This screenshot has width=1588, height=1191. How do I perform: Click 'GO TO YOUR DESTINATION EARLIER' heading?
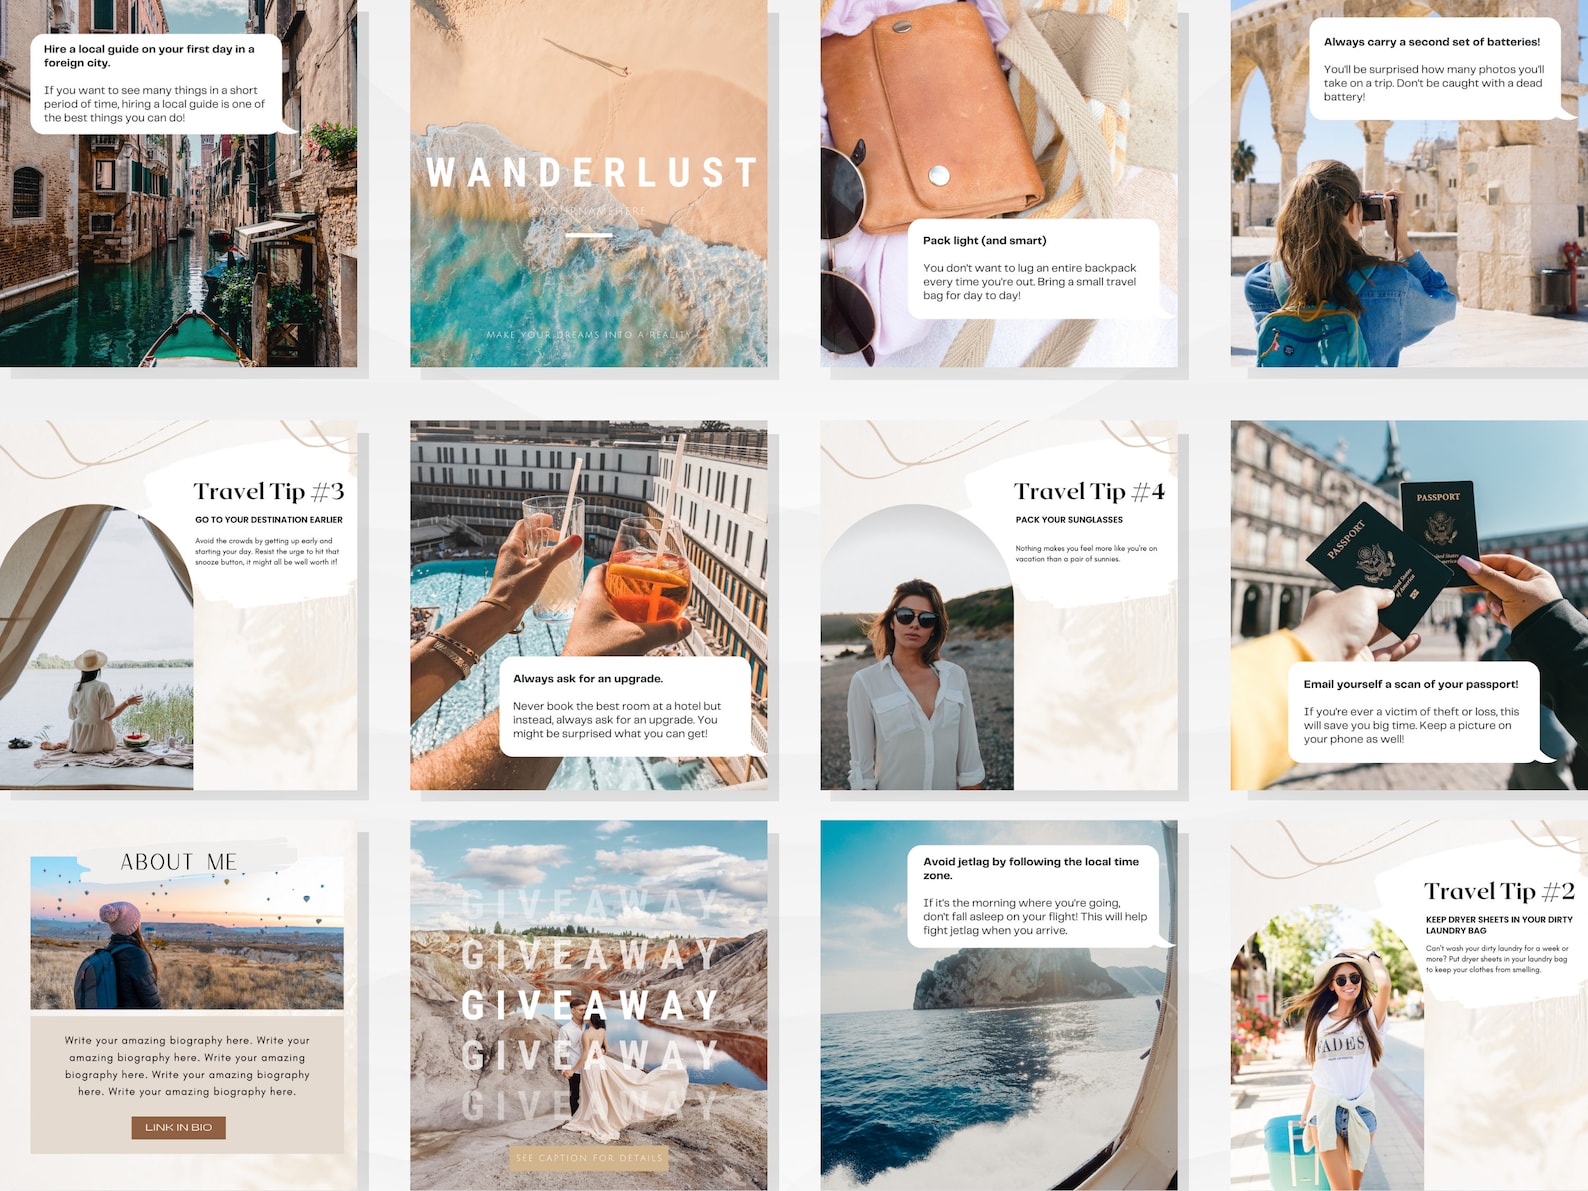pyautogui.click(x=269, y=520)
